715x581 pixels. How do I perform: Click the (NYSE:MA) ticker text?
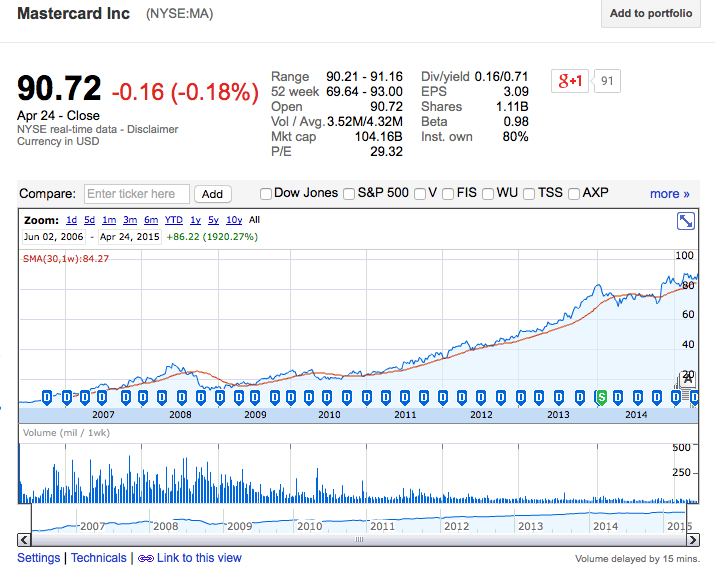click(x=179, y=14)
